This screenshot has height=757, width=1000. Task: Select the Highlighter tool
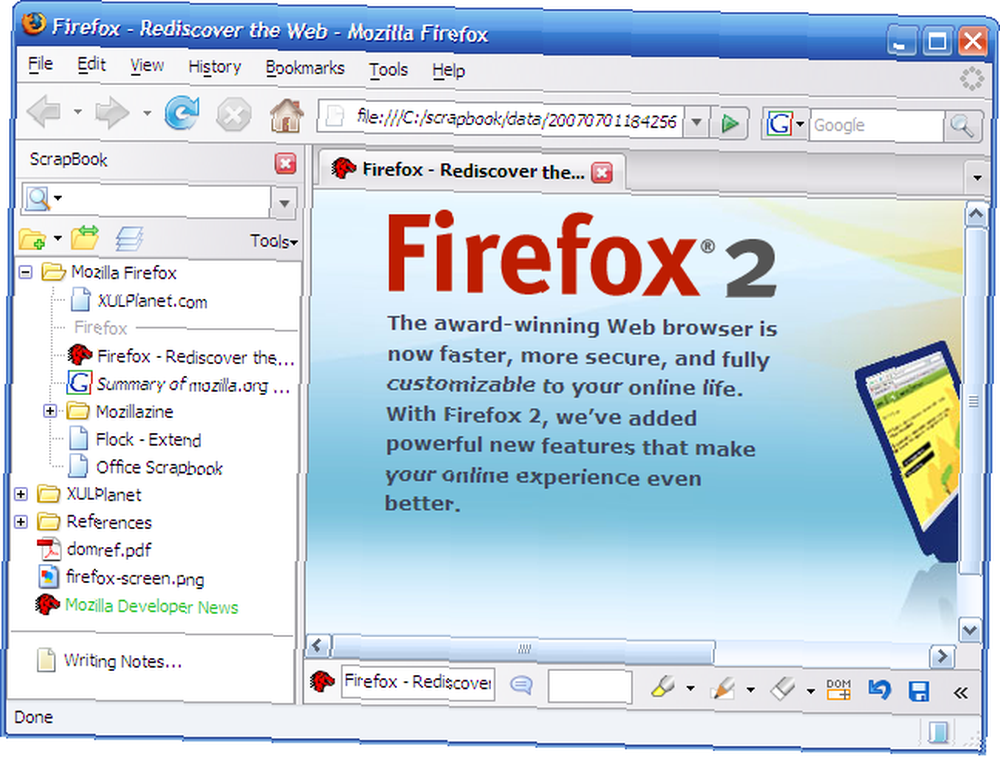(663, 686)
